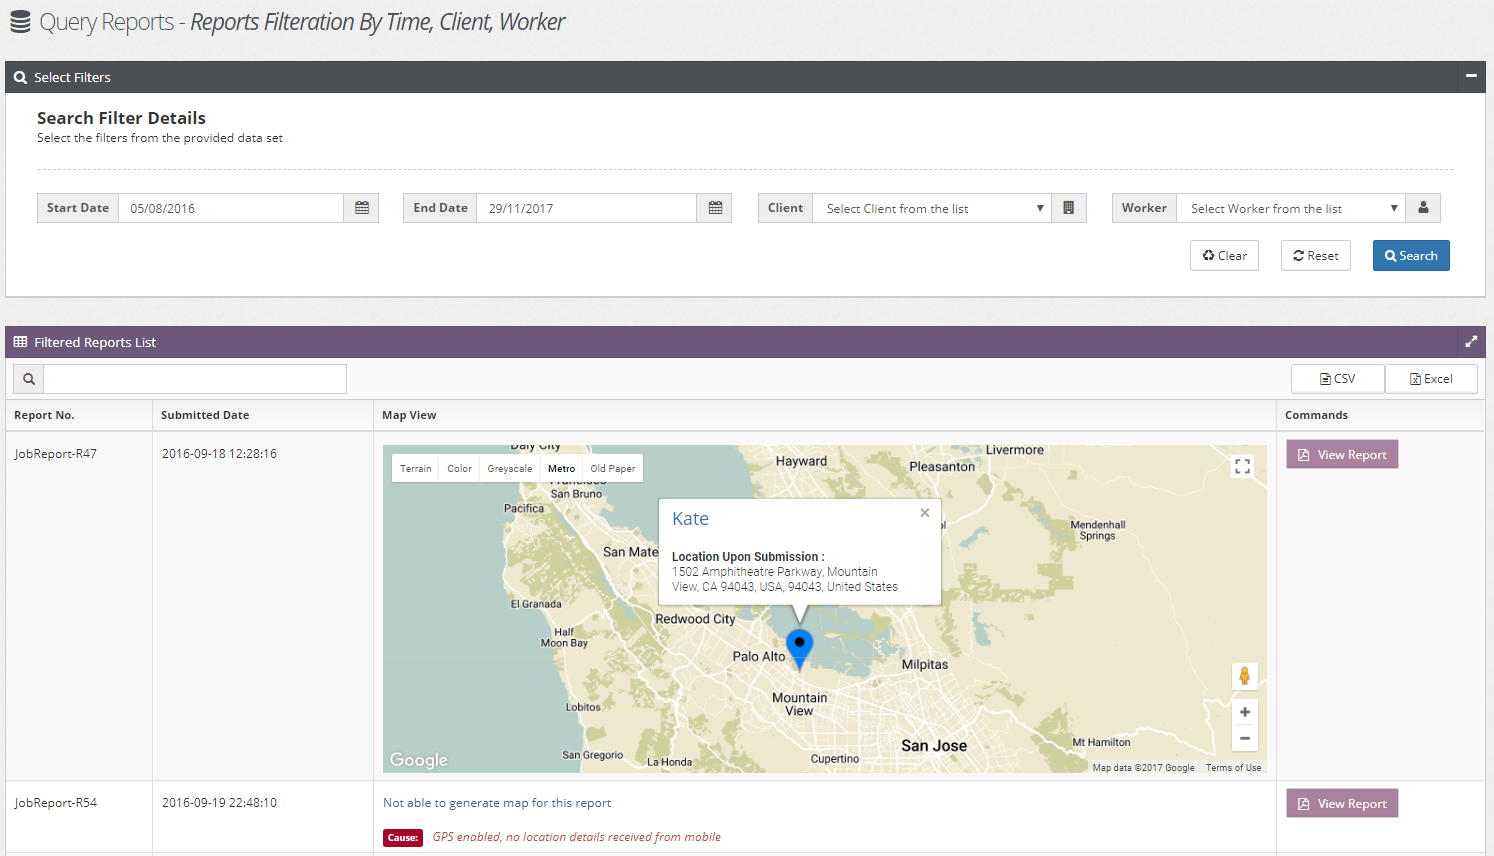Screen dimensions: 1494x856
Task: Click the Clear button
Action: coord(1225,255)
